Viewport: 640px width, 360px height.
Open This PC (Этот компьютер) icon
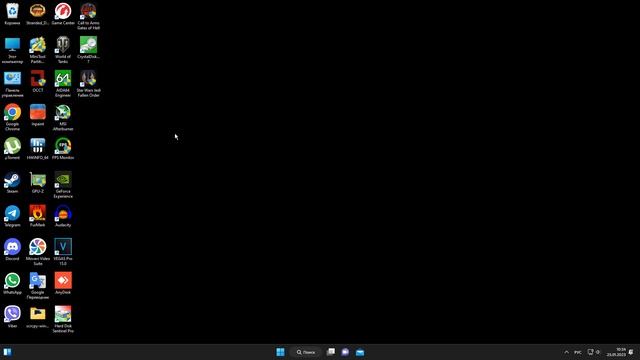click(x=12, y=50)
